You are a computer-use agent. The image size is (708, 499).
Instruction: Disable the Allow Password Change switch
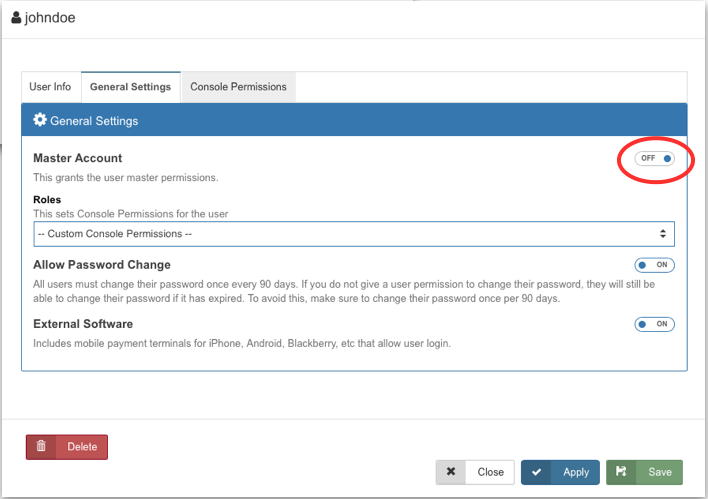(655, 265)
